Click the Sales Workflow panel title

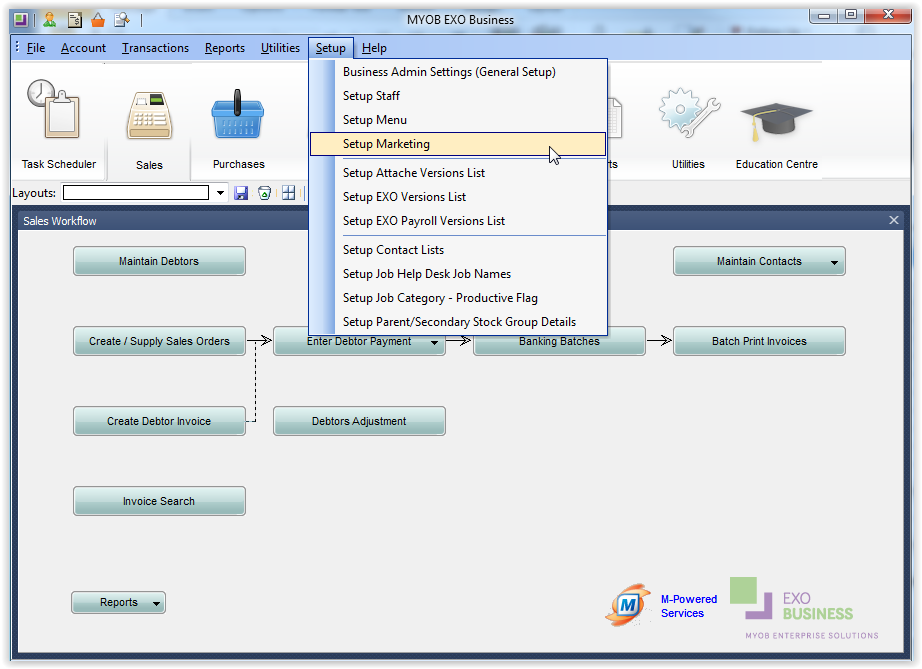[60, 221]
